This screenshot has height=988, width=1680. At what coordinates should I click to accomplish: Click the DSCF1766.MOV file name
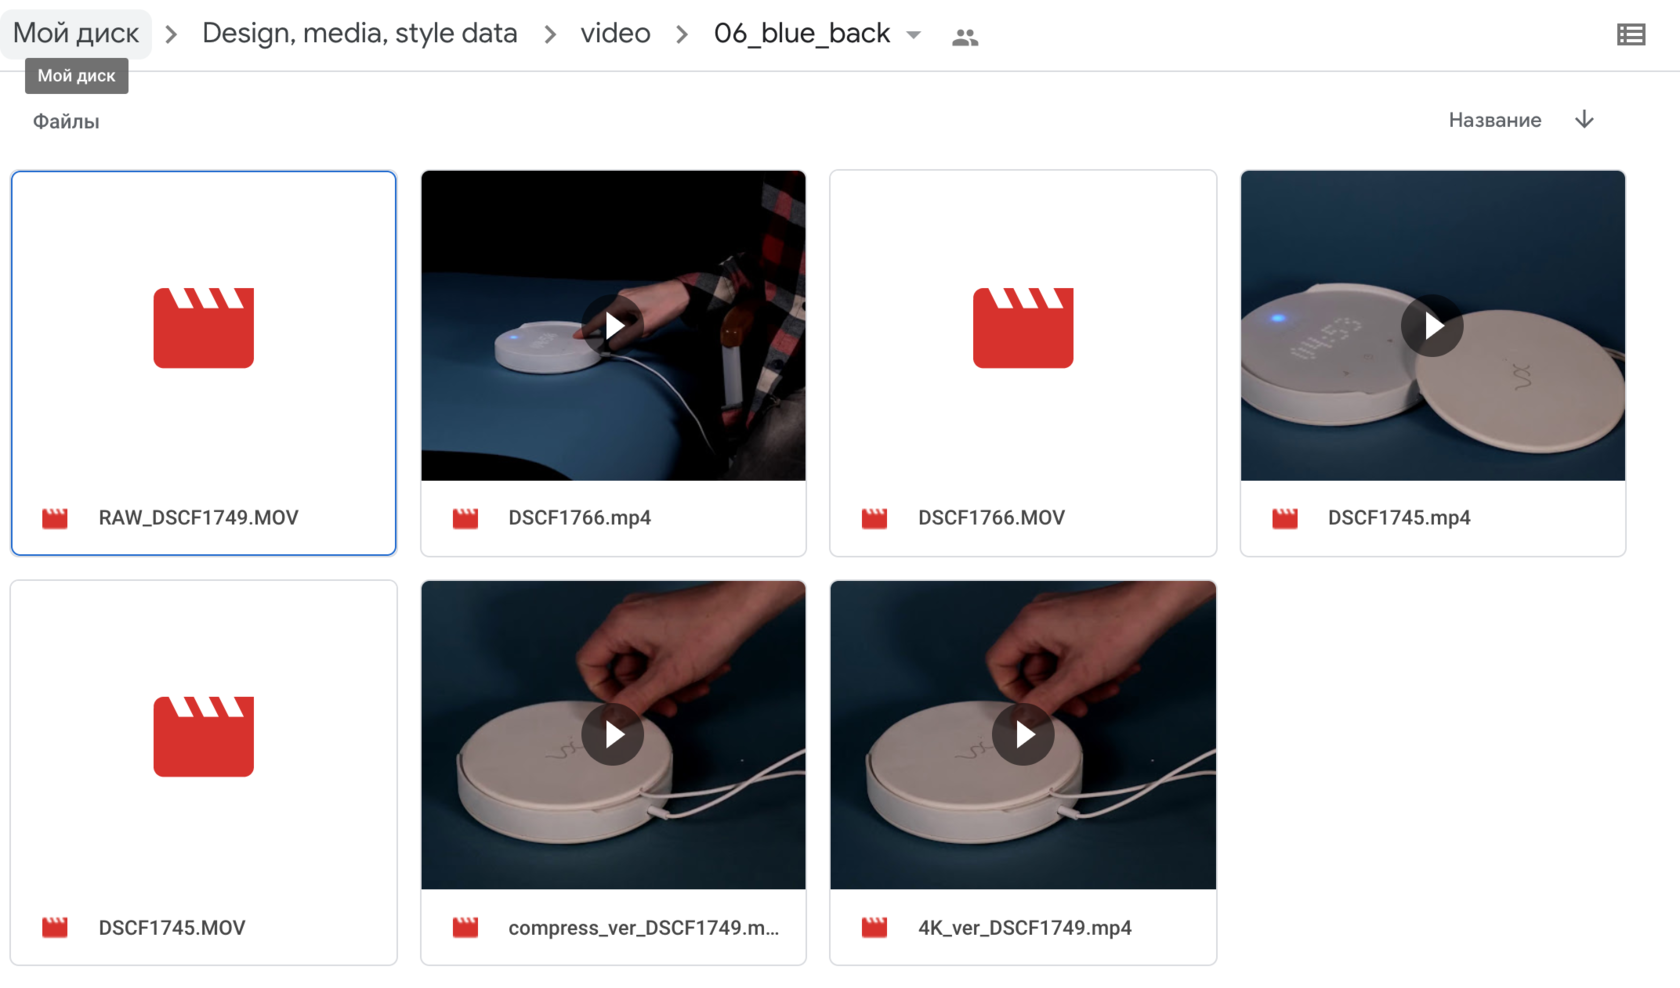tap(991, 518)
